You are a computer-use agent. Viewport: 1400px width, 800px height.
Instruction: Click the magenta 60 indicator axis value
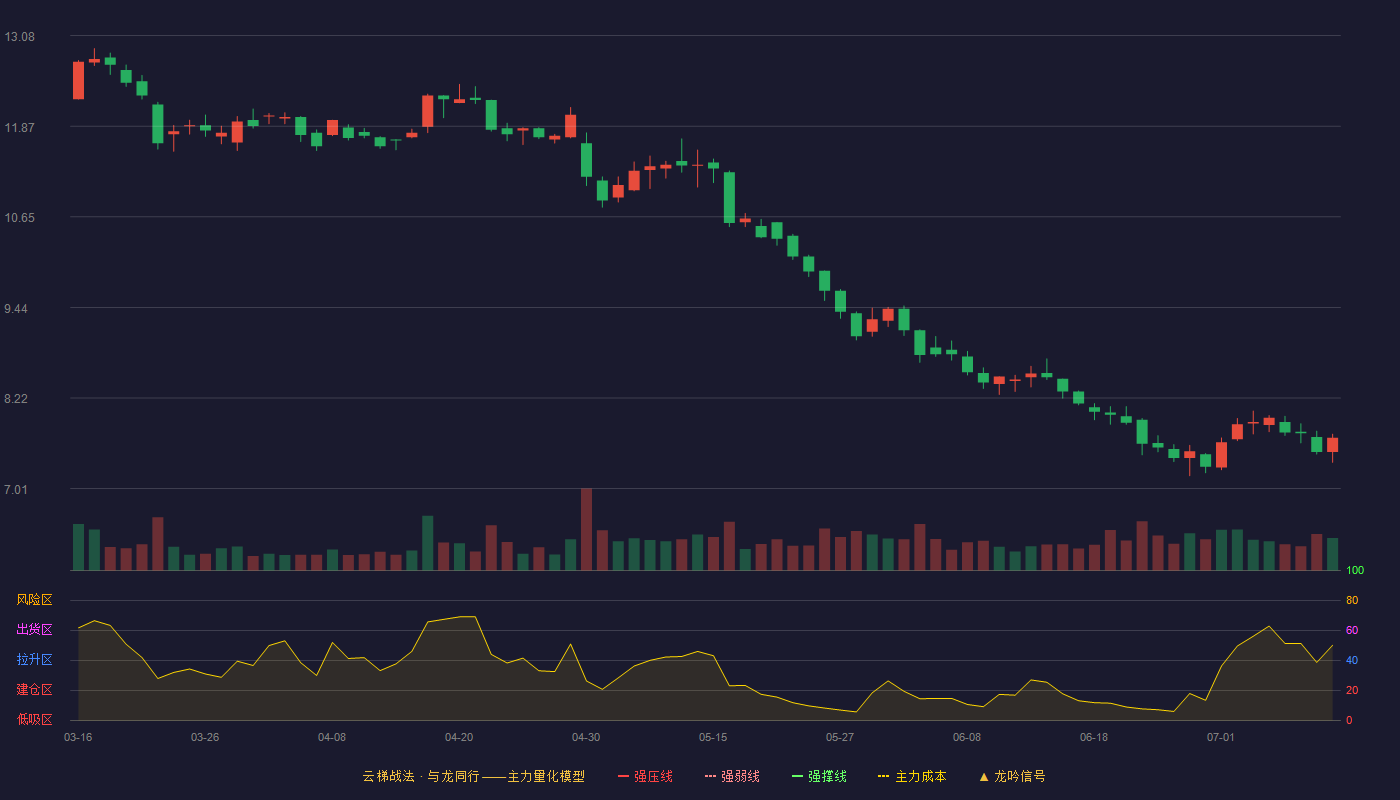[x=1352, y=630]
